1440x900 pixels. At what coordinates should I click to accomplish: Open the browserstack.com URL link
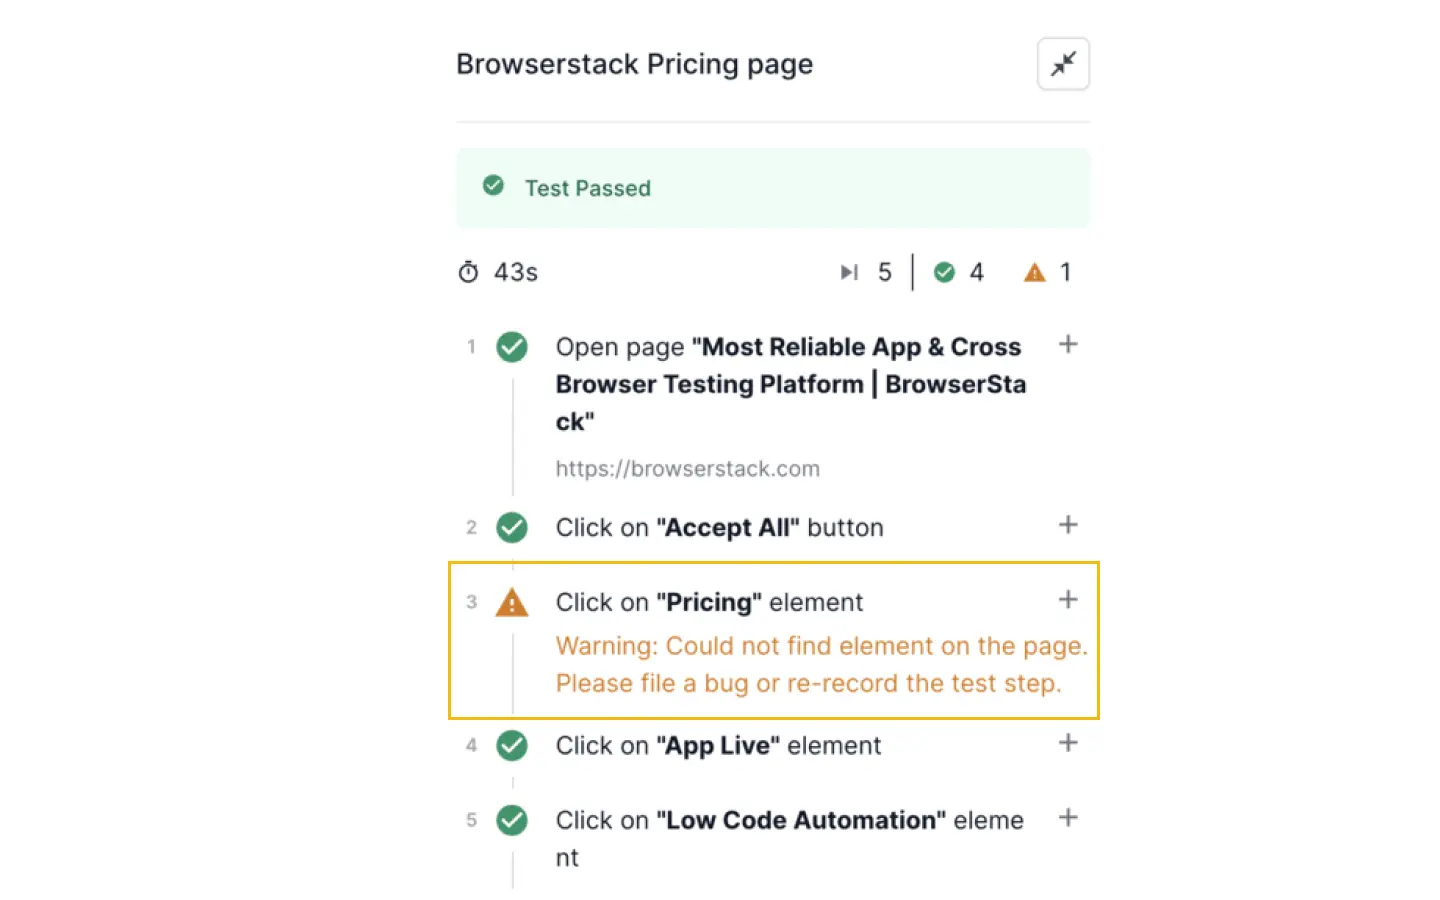coord(687,469)
